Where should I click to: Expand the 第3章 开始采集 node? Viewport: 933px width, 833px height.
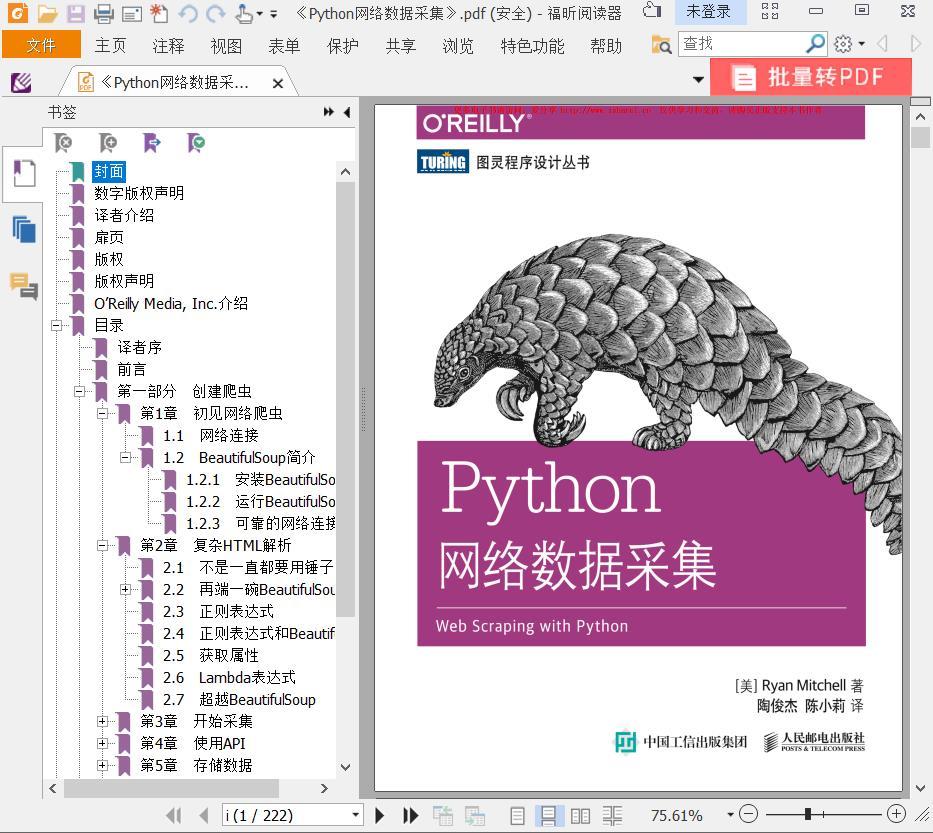pyautogui.click(x=102, y=721)
